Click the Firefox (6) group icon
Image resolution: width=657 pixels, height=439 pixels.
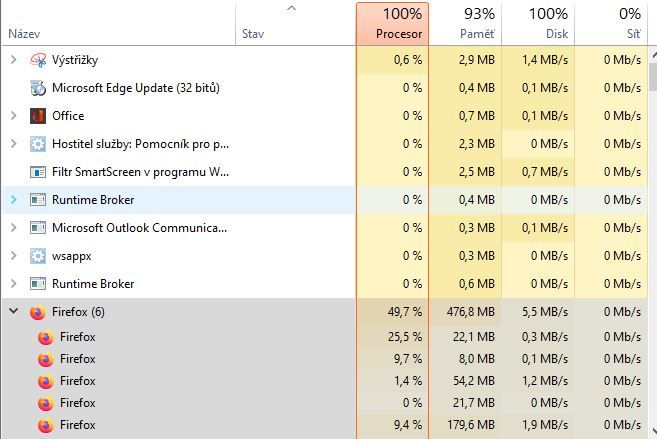(x=38, y=312)
